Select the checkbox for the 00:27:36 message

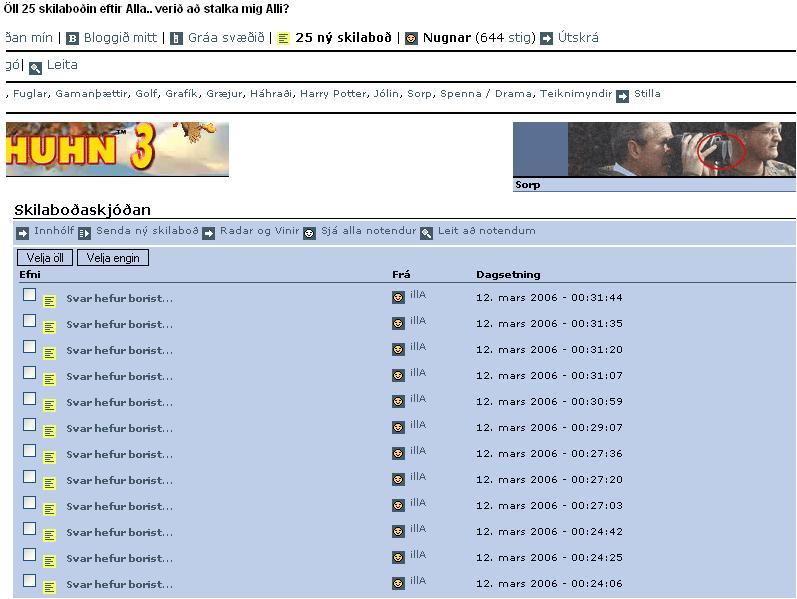click(29, 451)
